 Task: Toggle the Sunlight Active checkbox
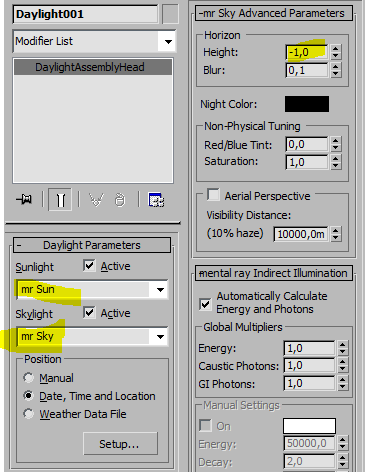[89, 266]
